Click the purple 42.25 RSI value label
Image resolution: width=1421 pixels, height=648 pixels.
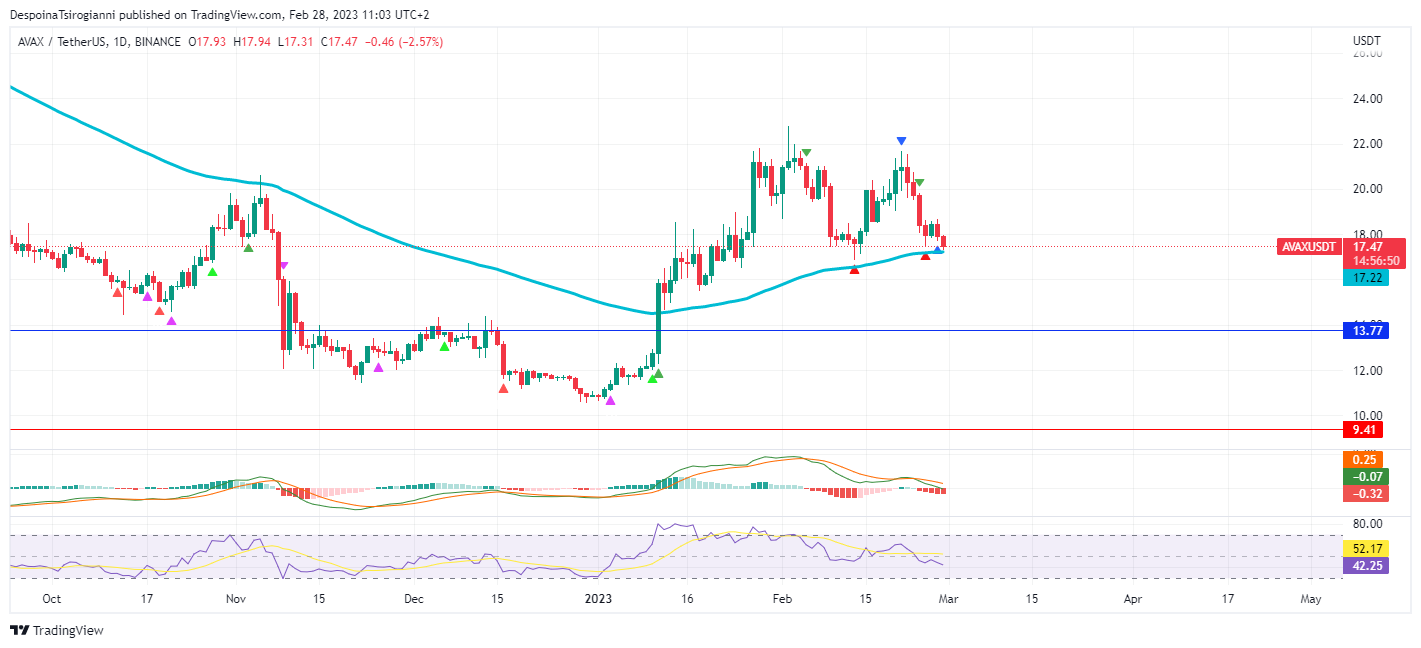click(1367, 566)
